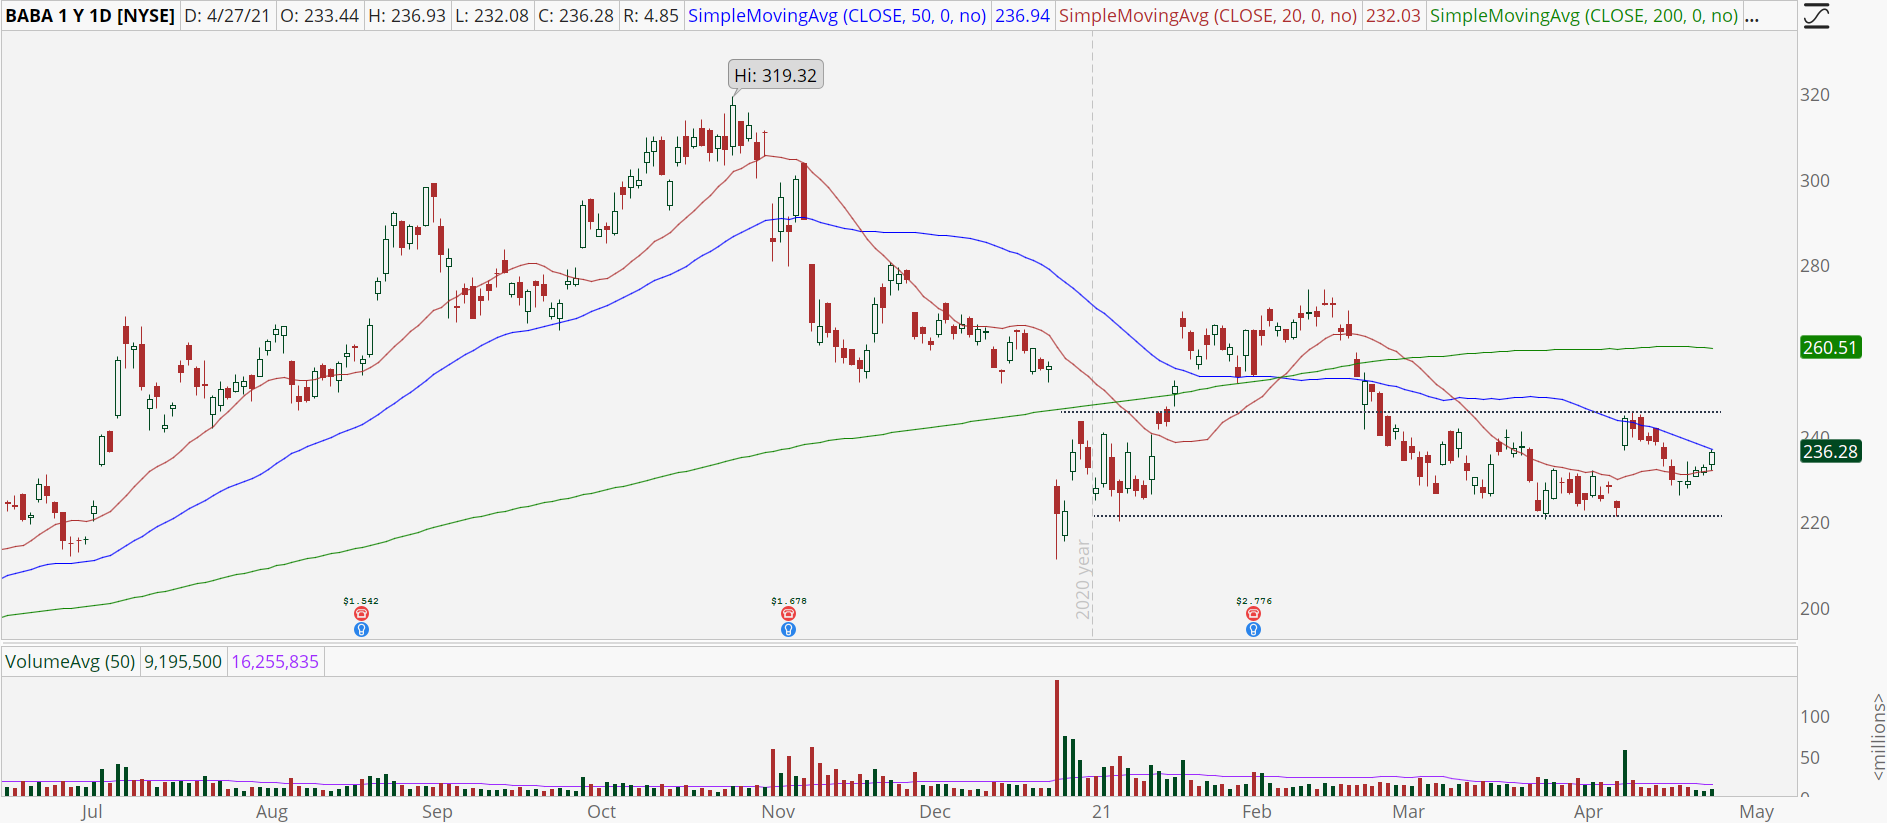Click the open price O: 233.44
1887x823 pixels.
point(319,16)
